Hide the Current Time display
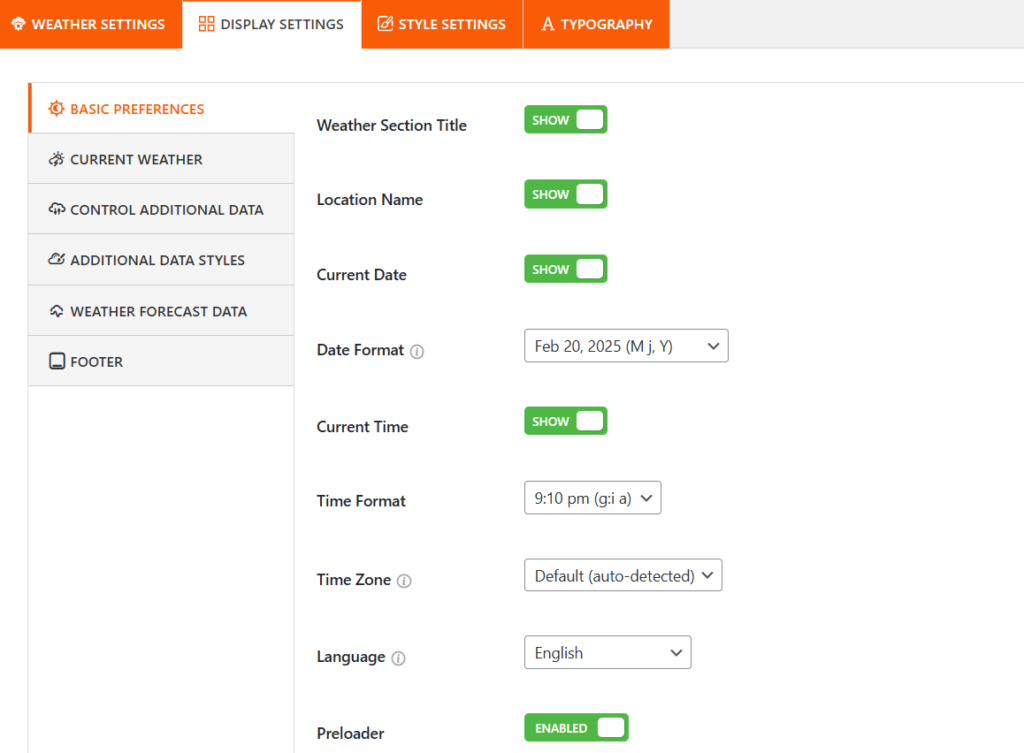1024x753 pixels. click(x=565, y=421)
